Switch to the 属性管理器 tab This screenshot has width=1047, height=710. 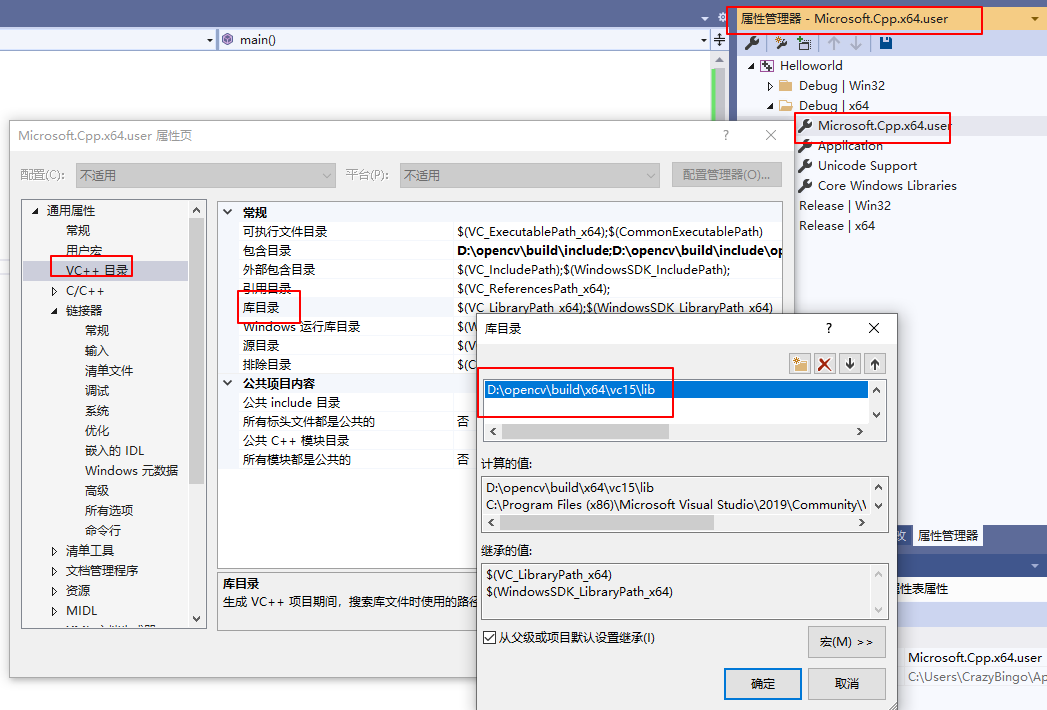[947, 536]
